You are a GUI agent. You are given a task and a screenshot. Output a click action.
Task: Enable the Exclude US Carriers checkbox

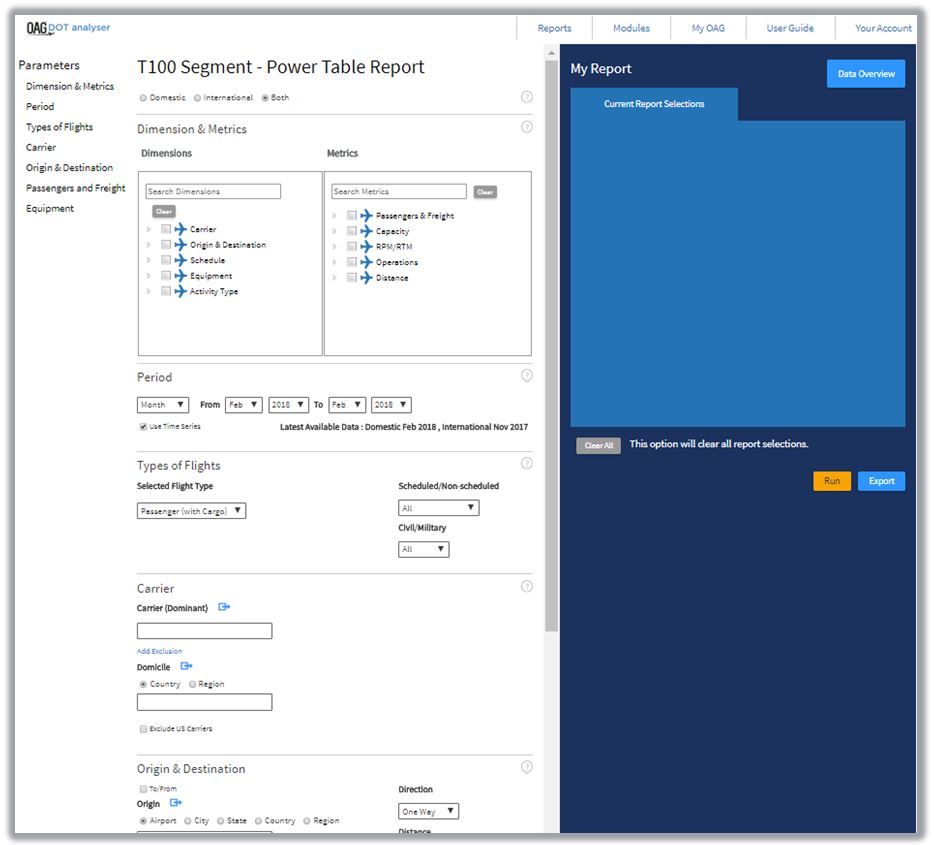(x=143, y=729)
